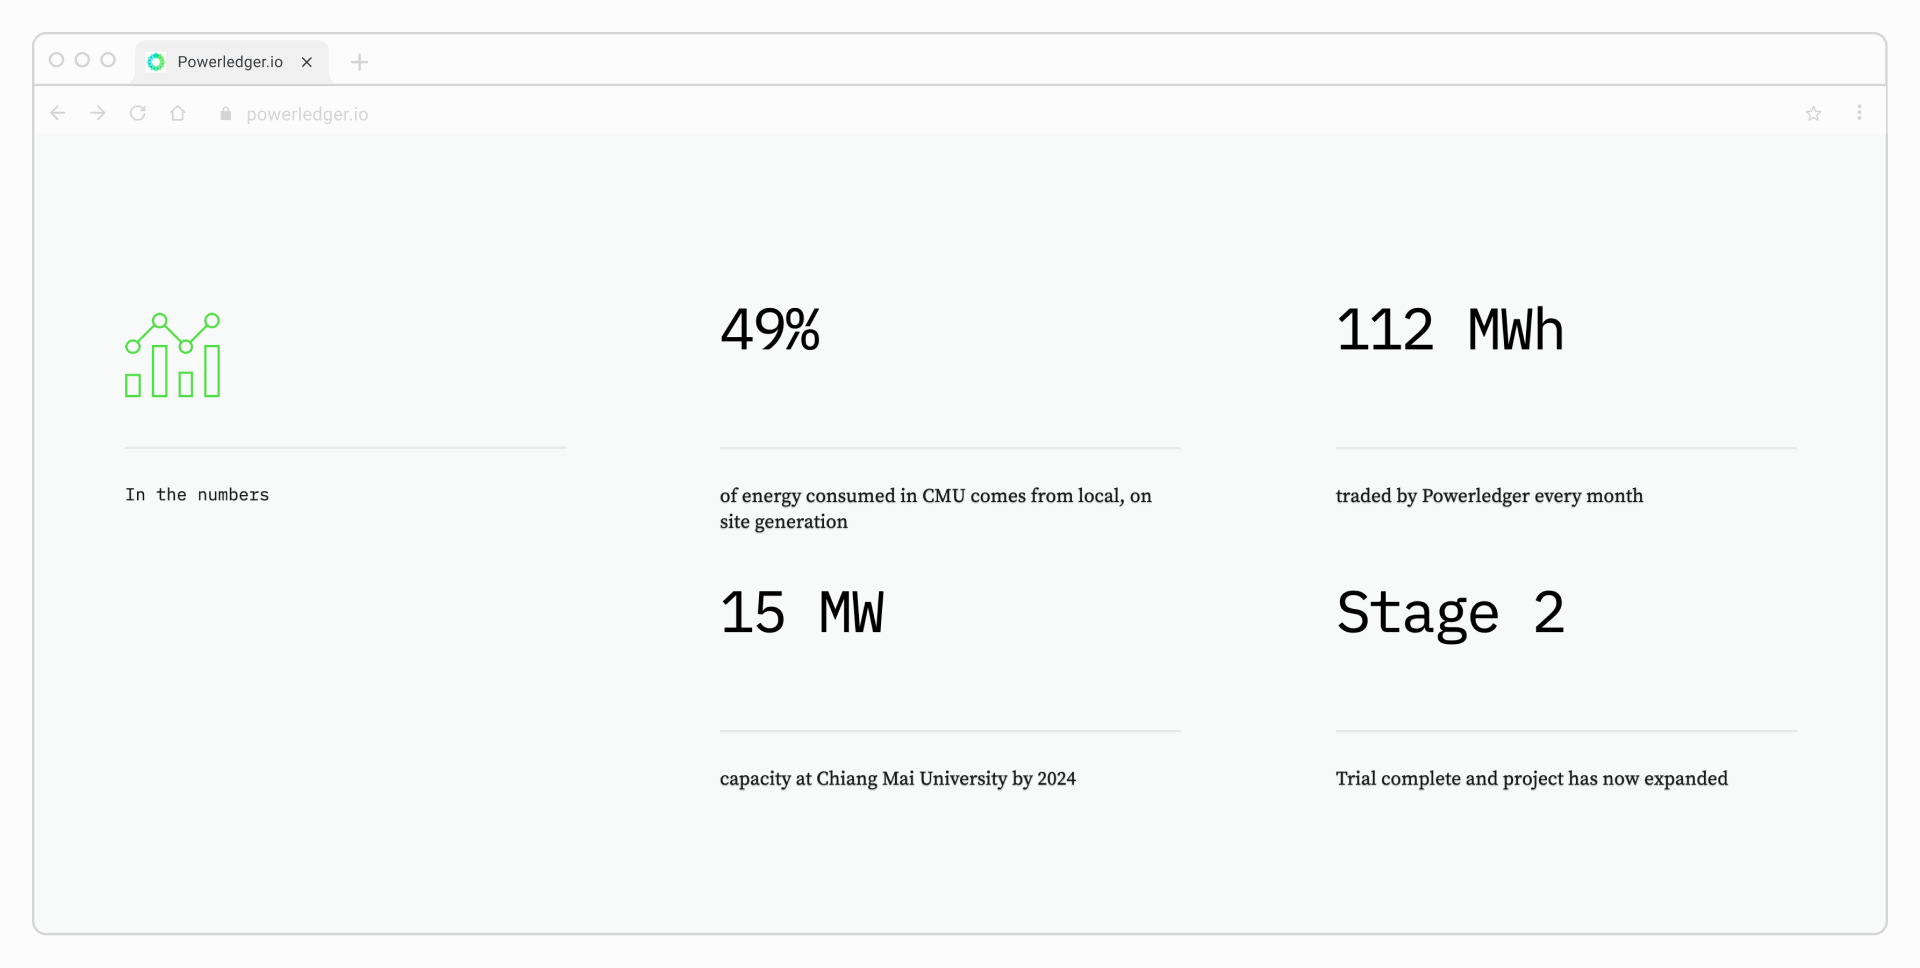The height and width of the screenshot is (968, 1920).
Task: Expand the tab overflow with the plus control
Action: 359,62
